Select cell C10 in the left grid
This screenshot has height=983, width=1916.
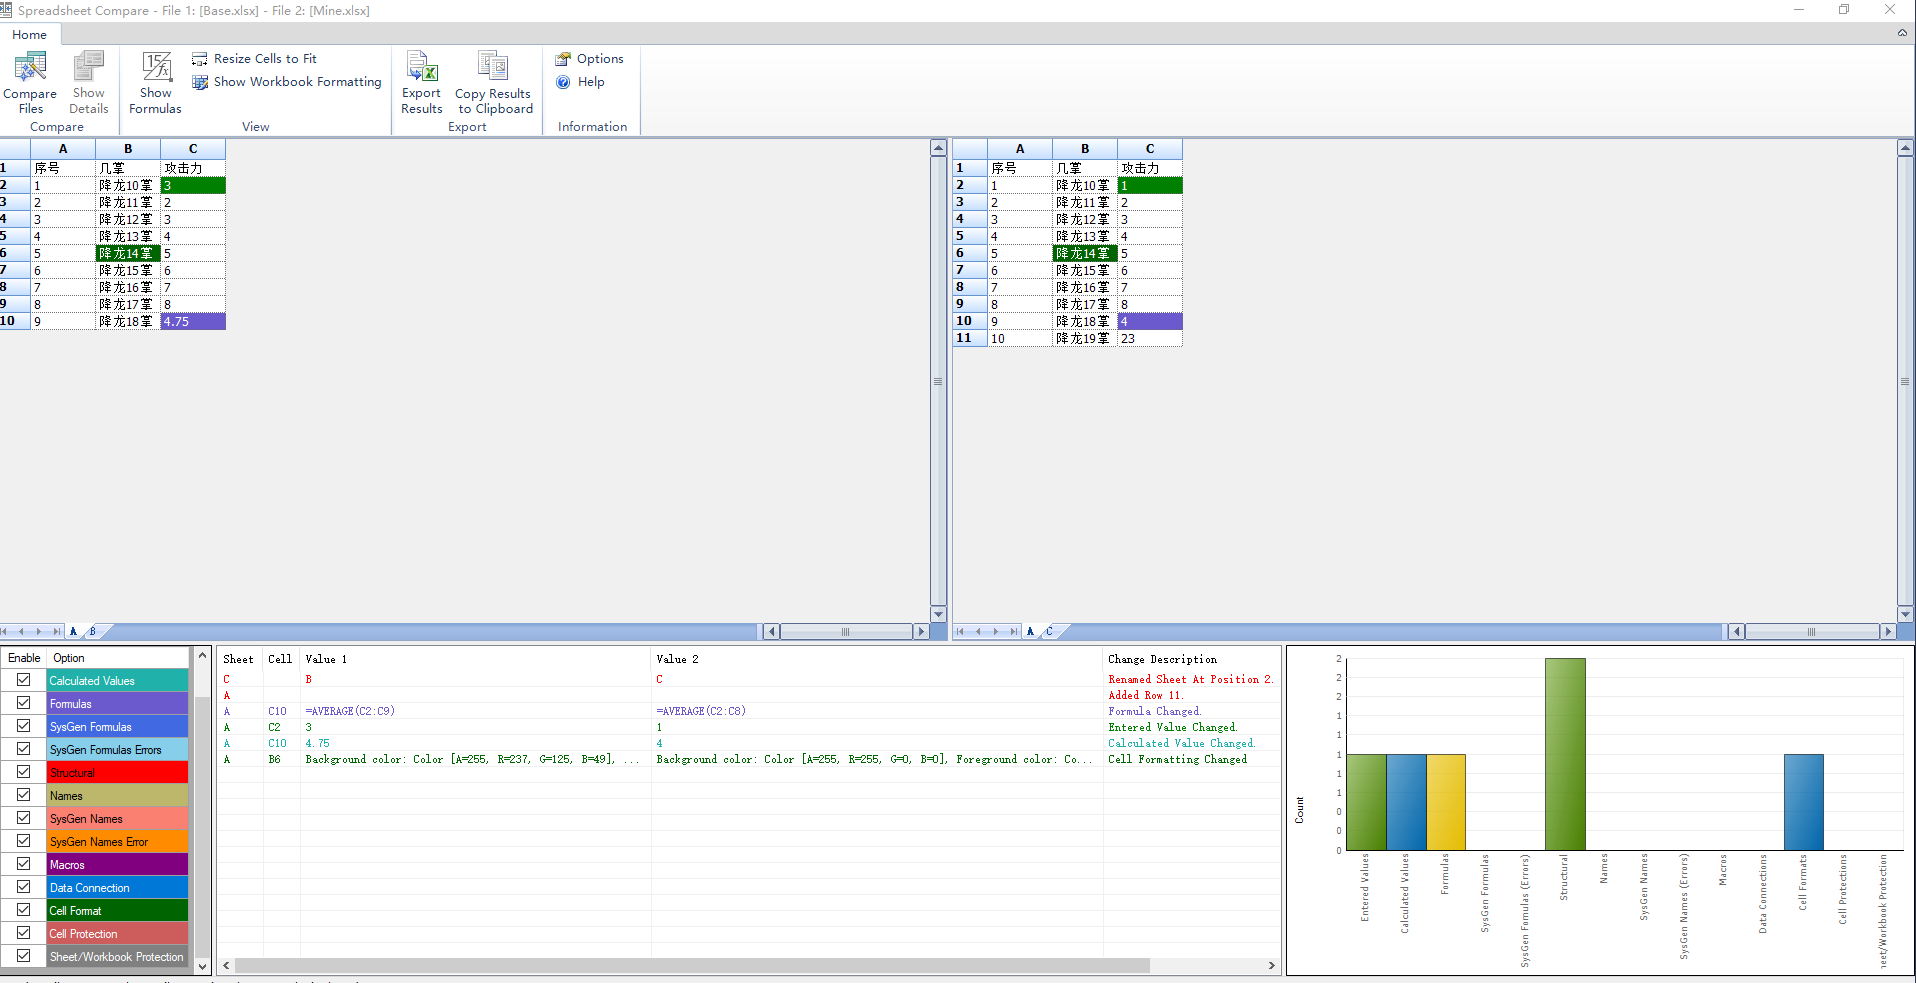pyautogui.click(x=192, y=320)
